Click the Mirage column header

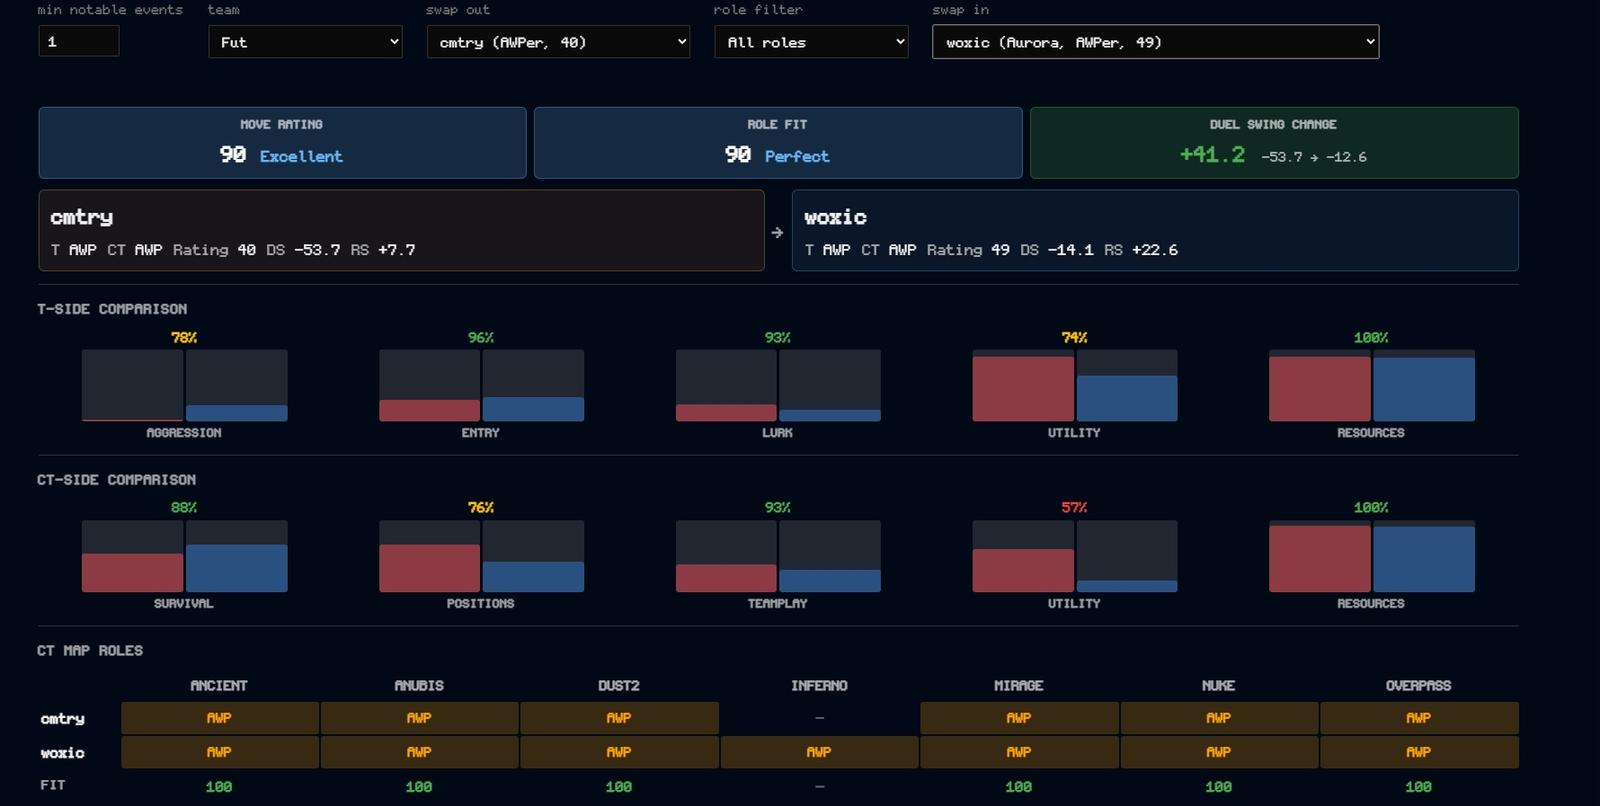point(1018,686)
